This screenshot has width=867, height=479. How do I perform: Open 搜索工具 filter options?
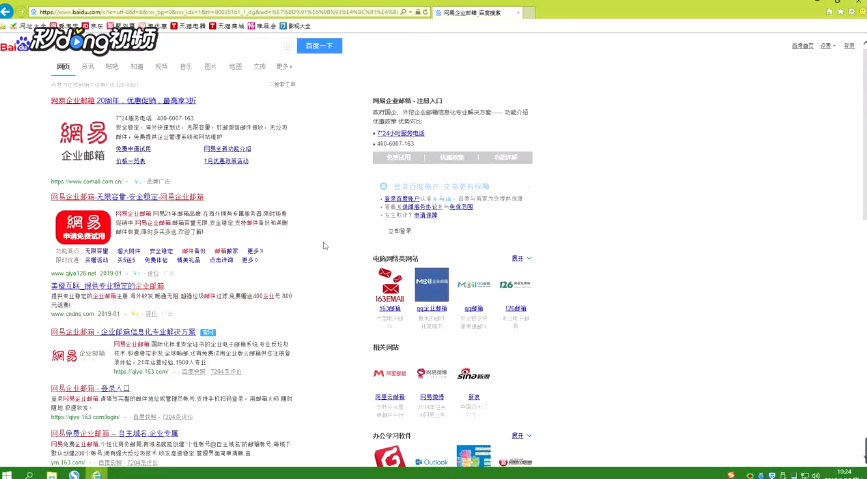pyautogui.click(x=283, y=85)
